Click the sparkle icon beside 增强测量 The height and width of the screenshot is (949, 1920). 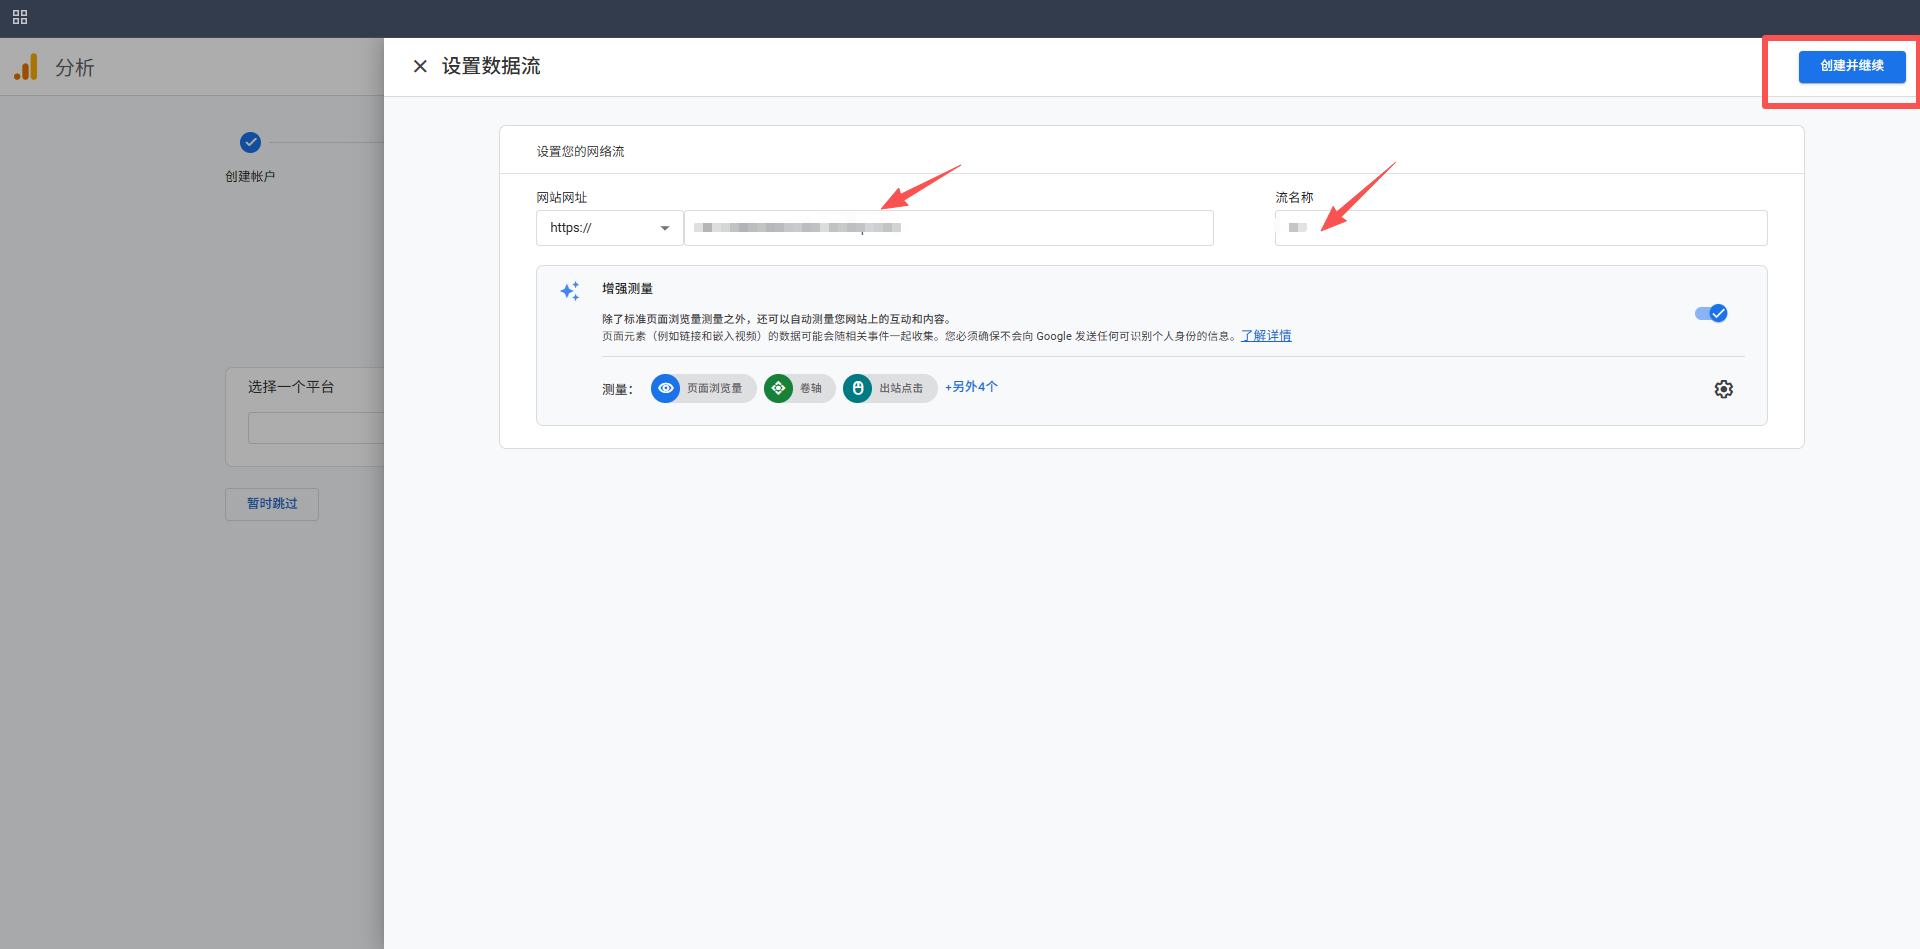coord(570,291)
